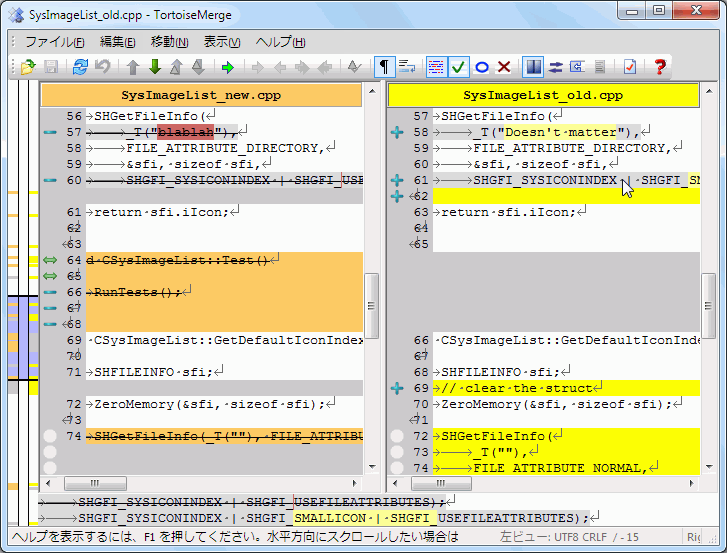Click the SysImageList_new.cpp pane header
This screenshot has height=553, width=727.
tap(201, 95)
